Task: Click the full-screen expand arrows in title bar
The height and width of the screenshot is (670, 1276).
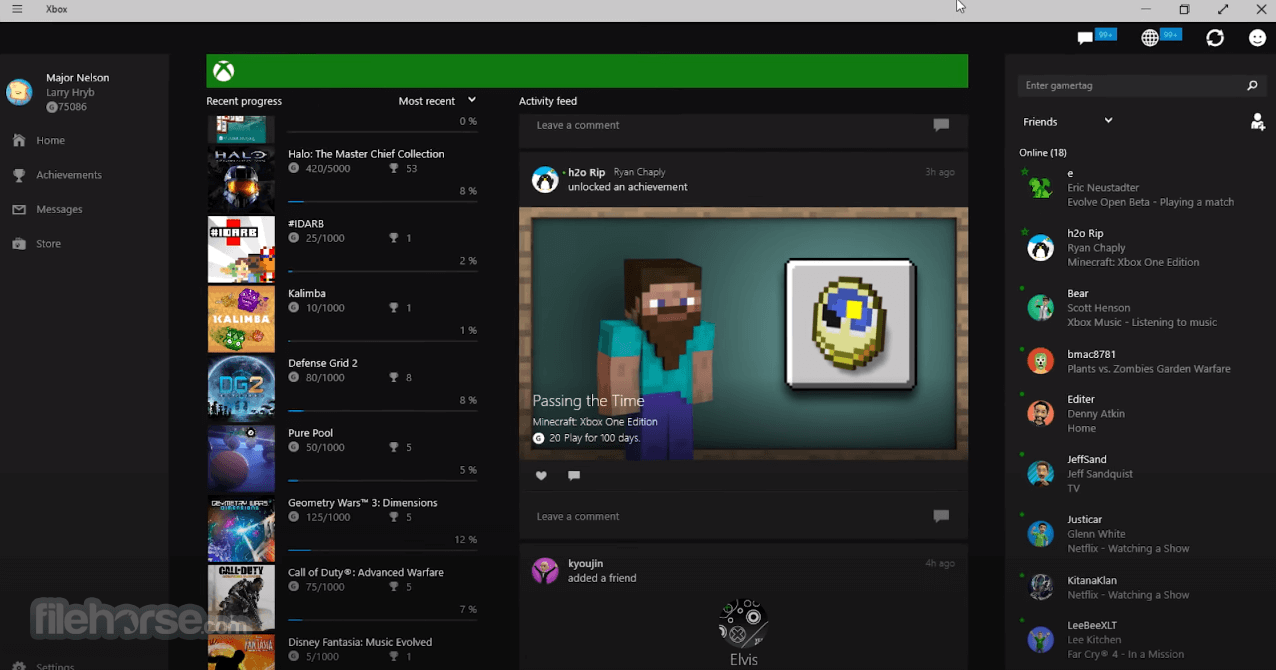Action: pos(1223,9)
